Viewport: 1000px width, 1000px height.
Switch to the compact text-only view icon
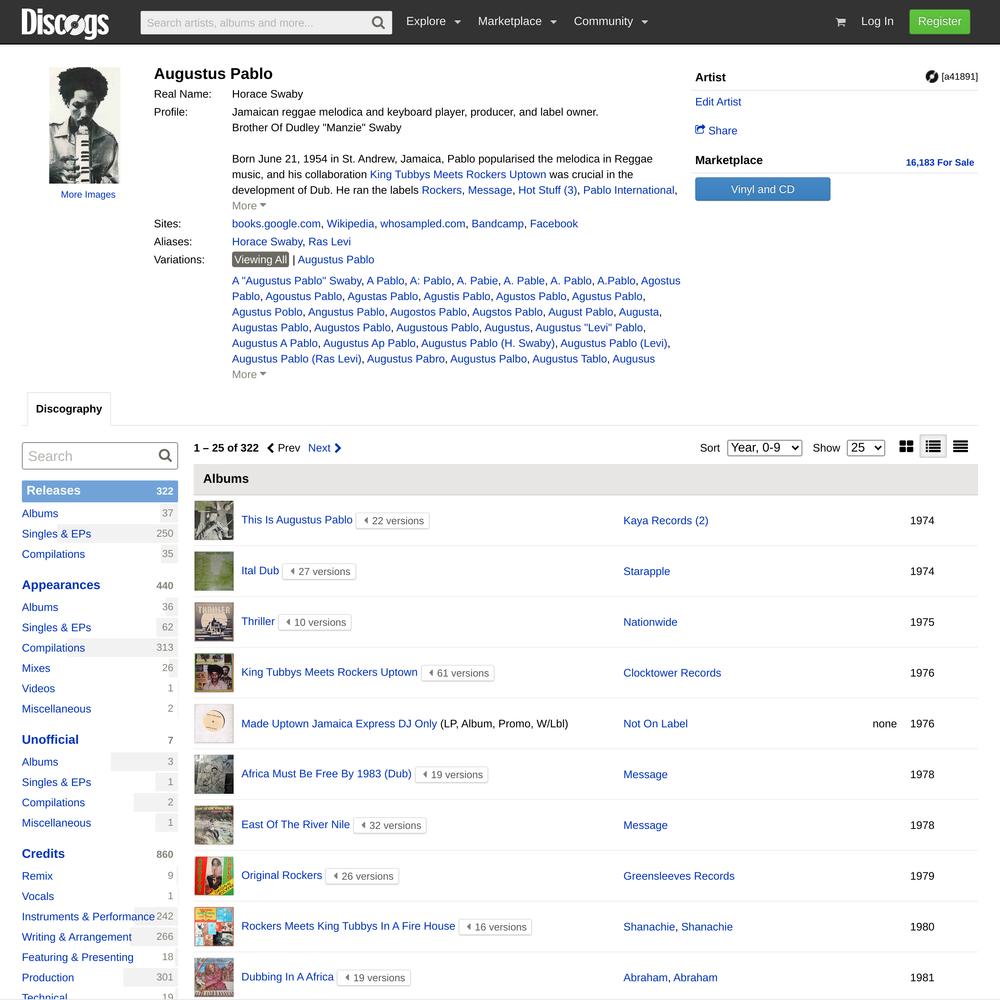pos(960,446)
